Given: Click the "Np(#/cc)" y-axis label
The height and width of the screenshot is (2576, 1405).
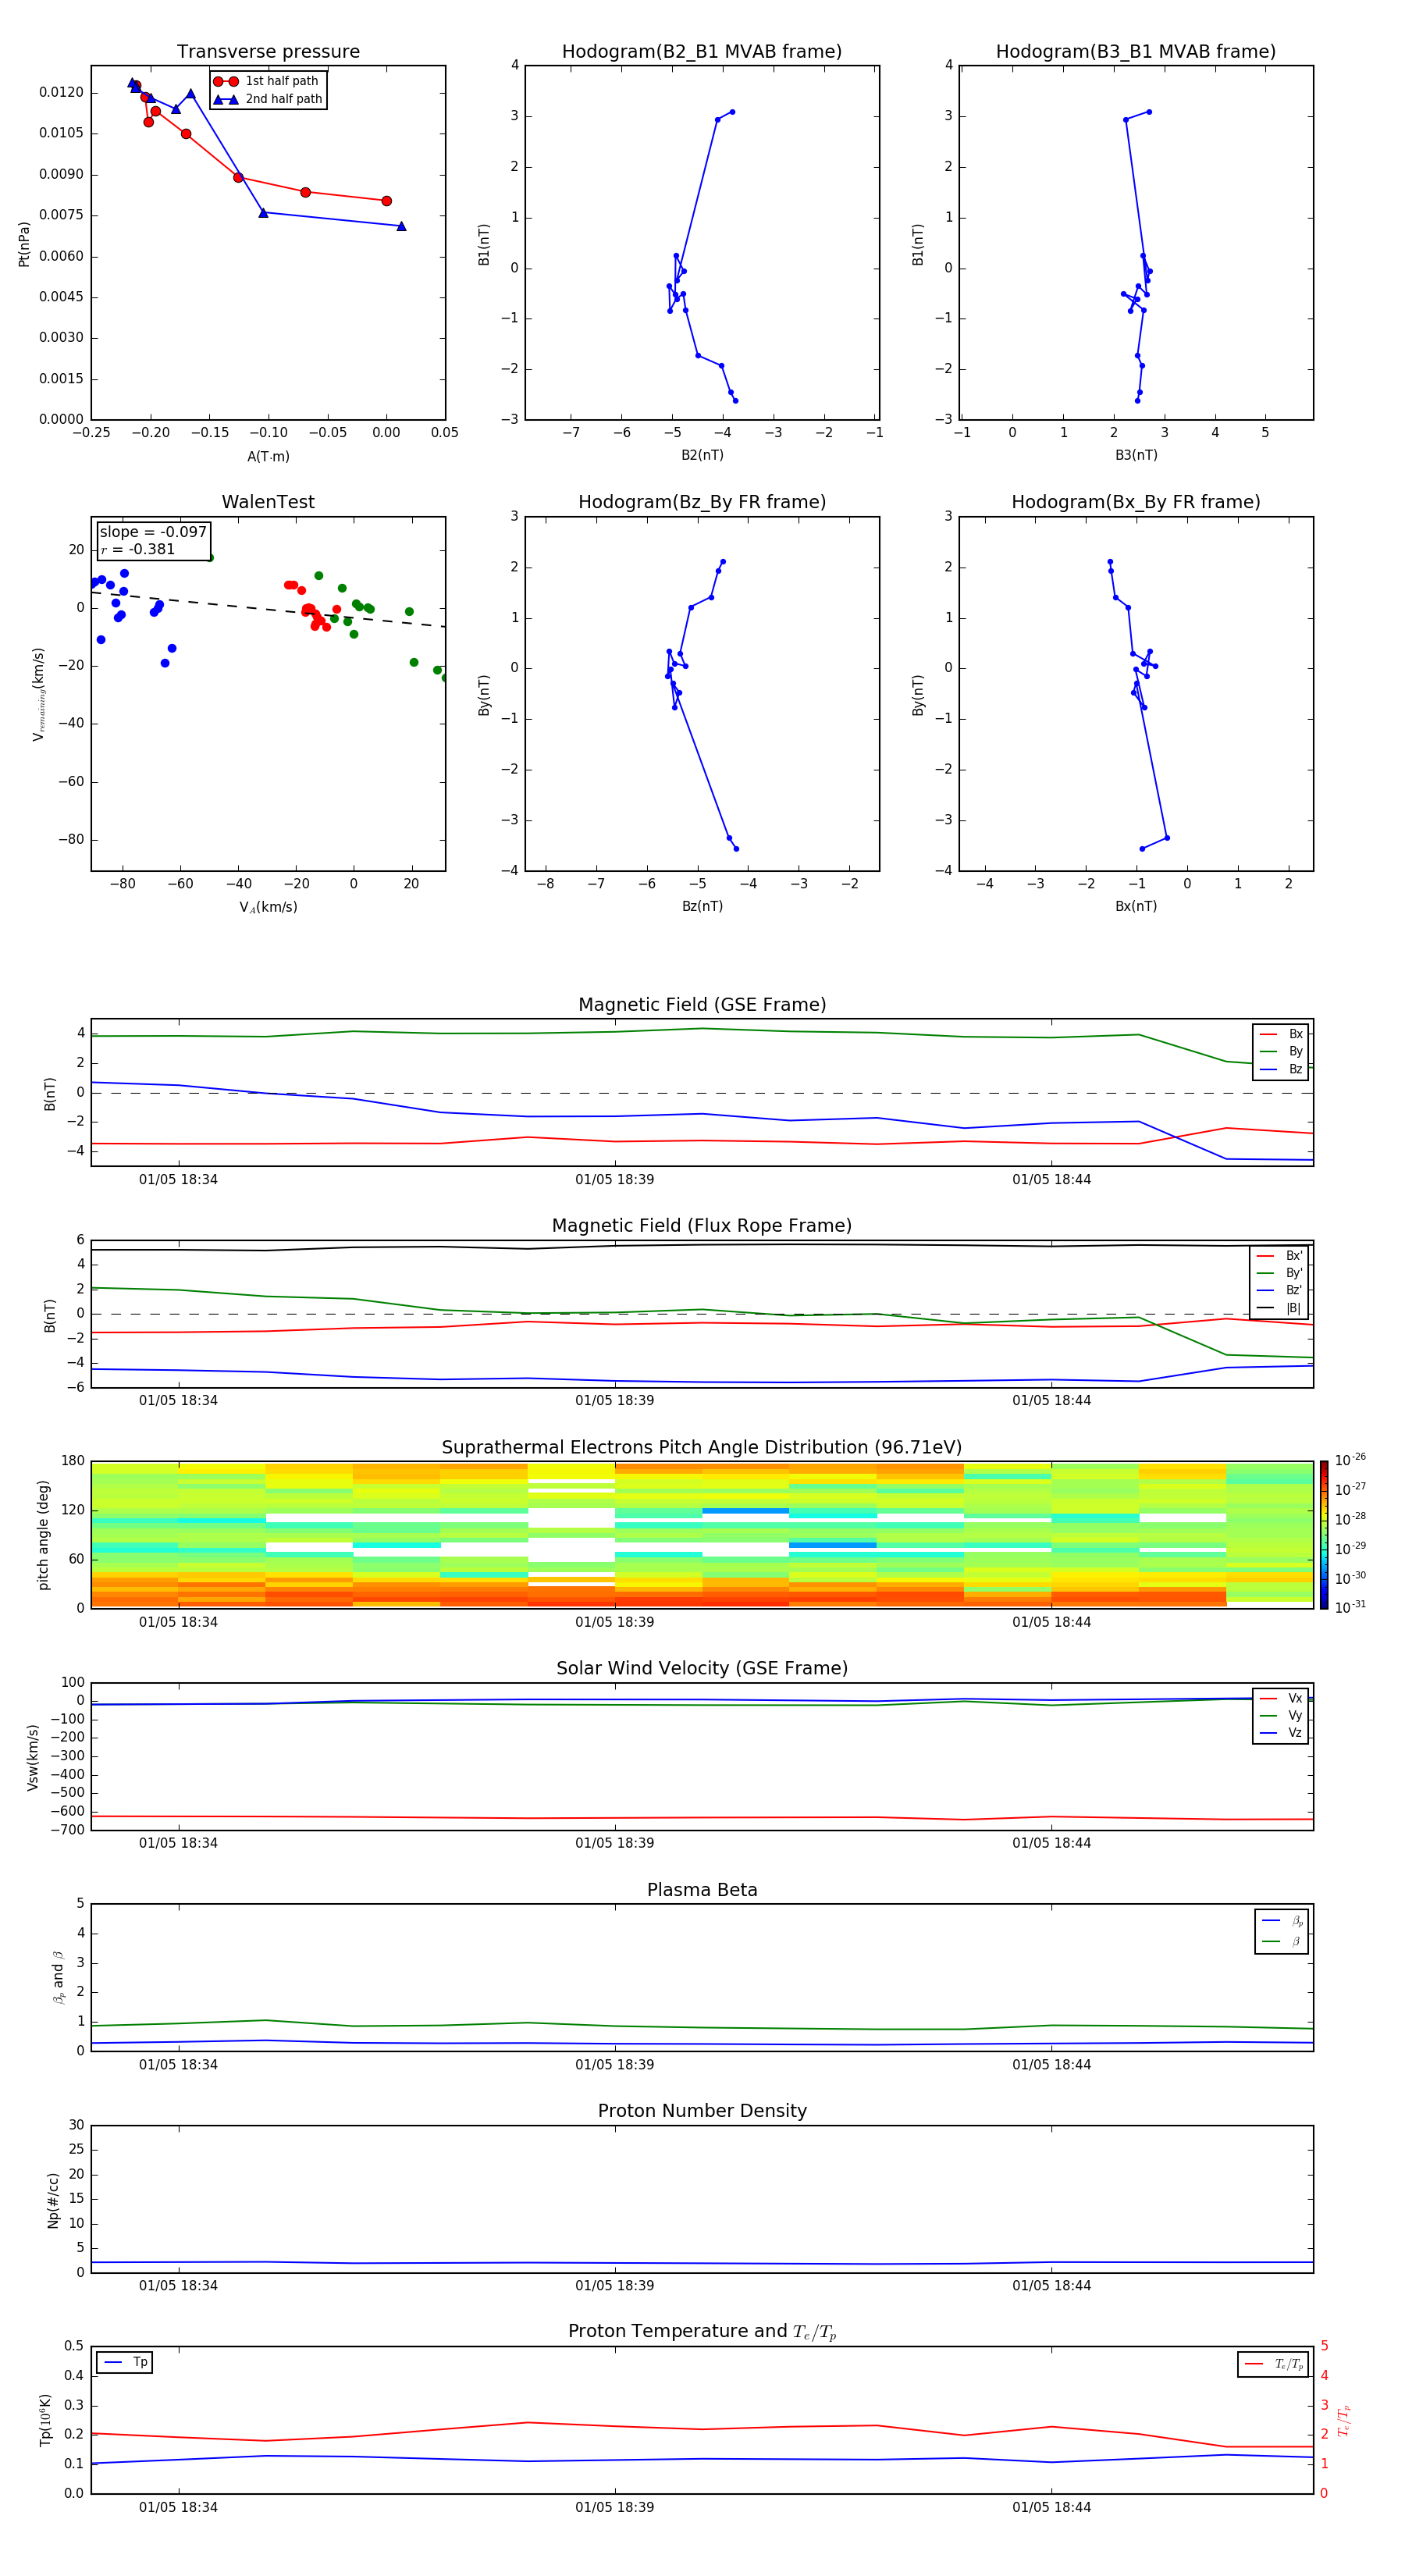Looking at the screenshot, I should click(53, 2200).
